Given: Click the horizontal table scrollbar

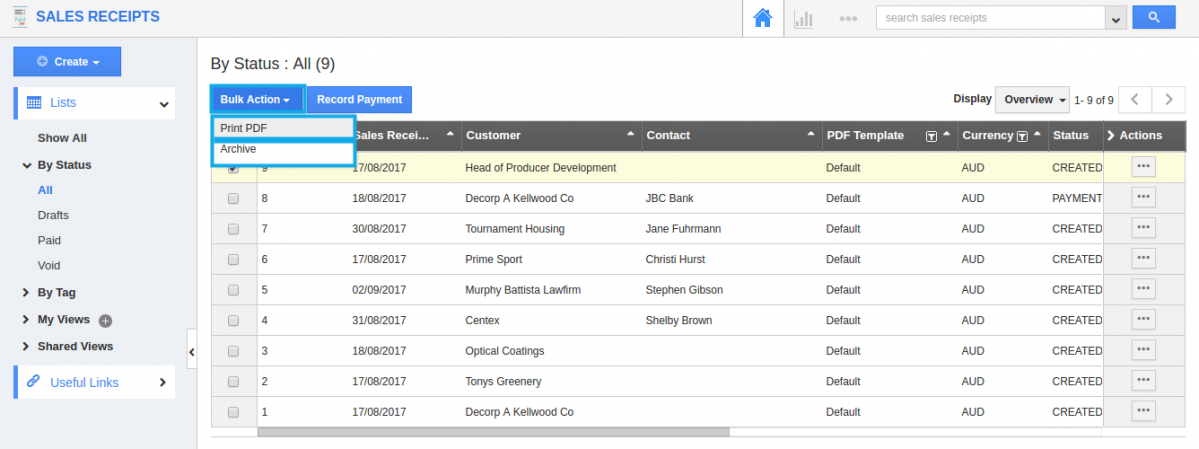Looking at the screenshot, I should point(493,432).
